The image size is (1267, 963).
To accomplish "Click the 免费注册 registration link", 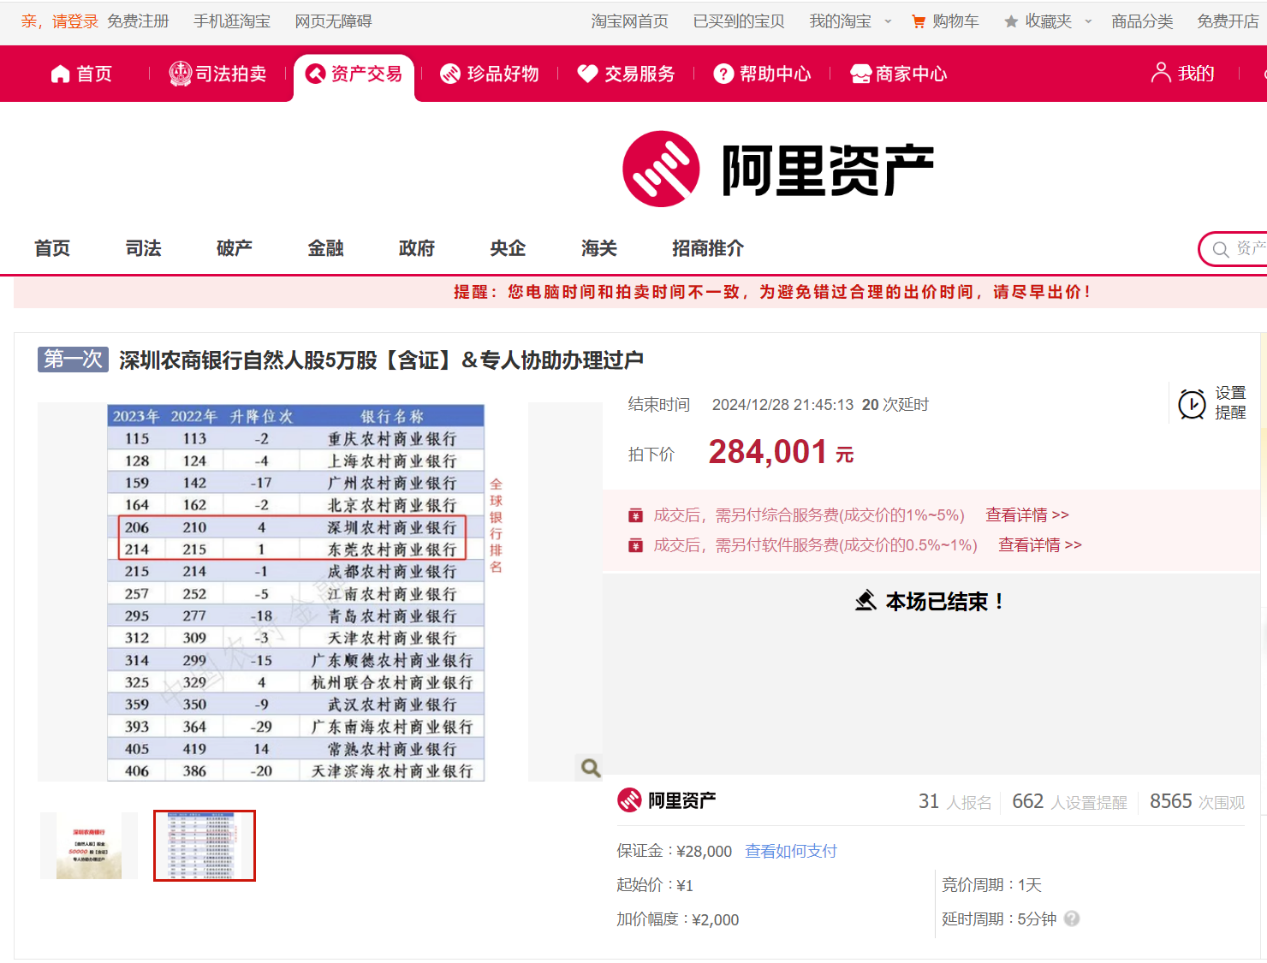I will click(138, 20).
